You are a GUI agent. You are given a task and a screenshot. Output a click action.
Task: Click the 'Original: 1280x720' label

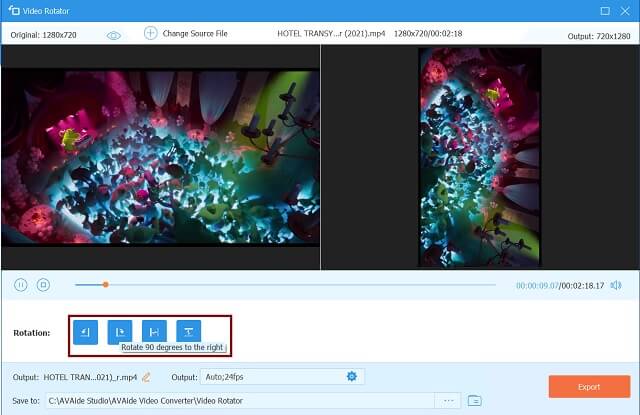(x=43, y=35)
